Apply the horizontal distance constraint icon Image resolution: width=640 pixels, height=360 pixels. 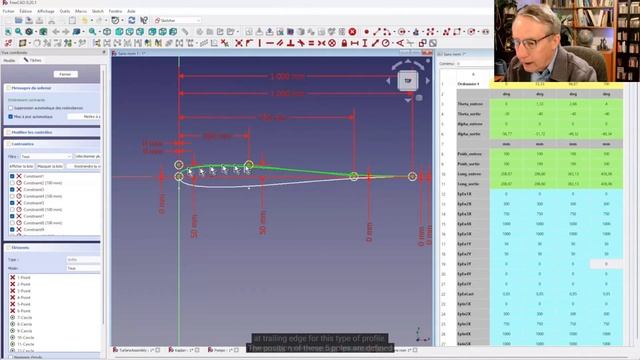pyautogui.click(x=354, y=43)
